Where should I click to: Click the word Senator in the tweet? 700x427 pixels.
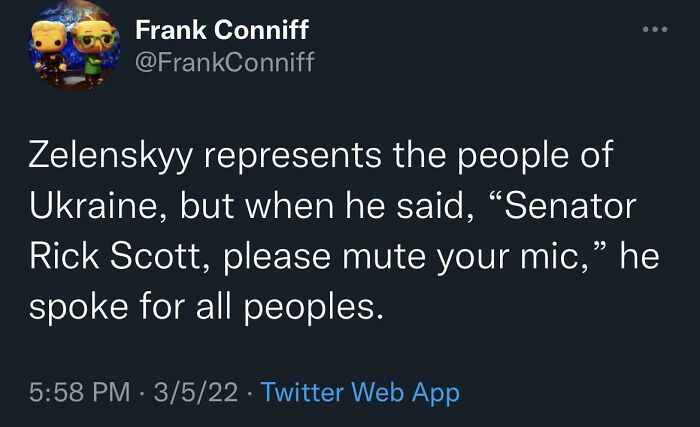pos(567,208)
